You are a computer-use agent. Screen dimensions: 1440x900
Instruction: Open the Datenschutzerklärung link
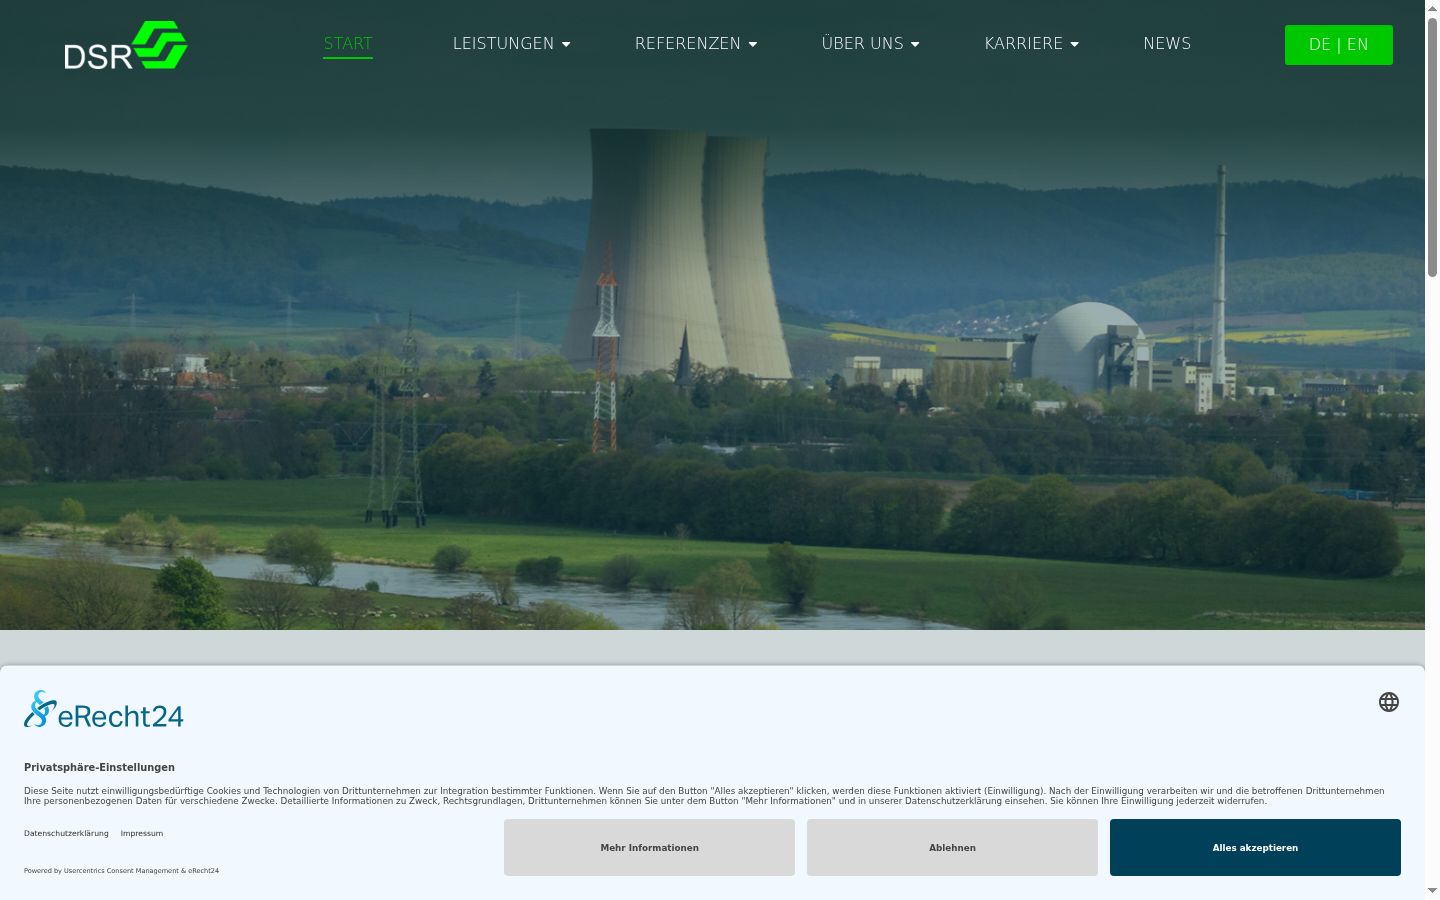(x=66, y=833)
